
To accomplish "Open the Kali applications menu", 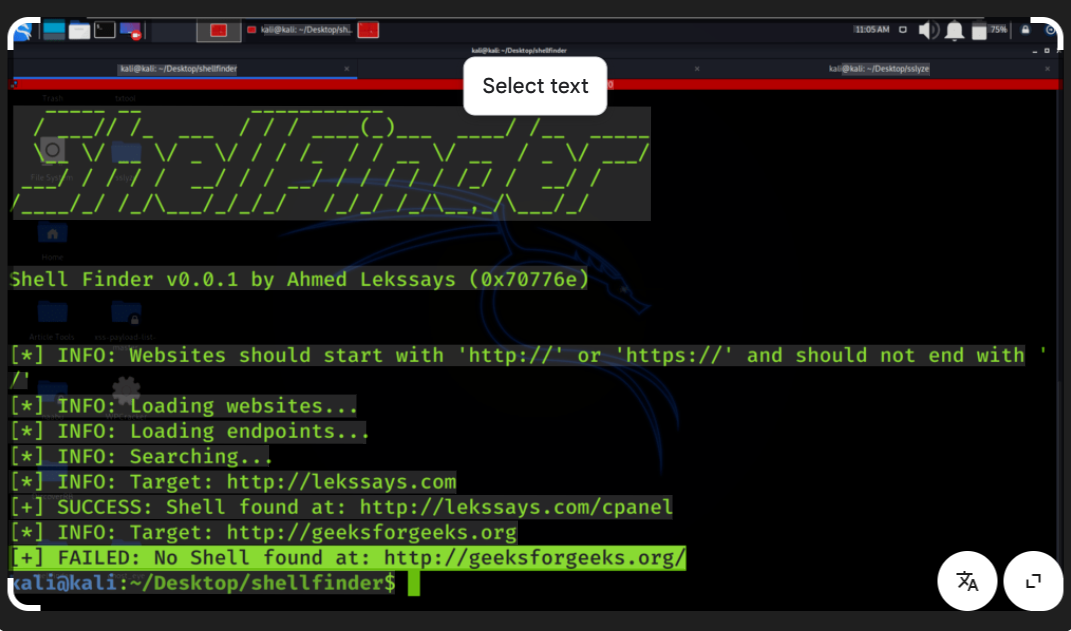I will (x=24, y=31).
